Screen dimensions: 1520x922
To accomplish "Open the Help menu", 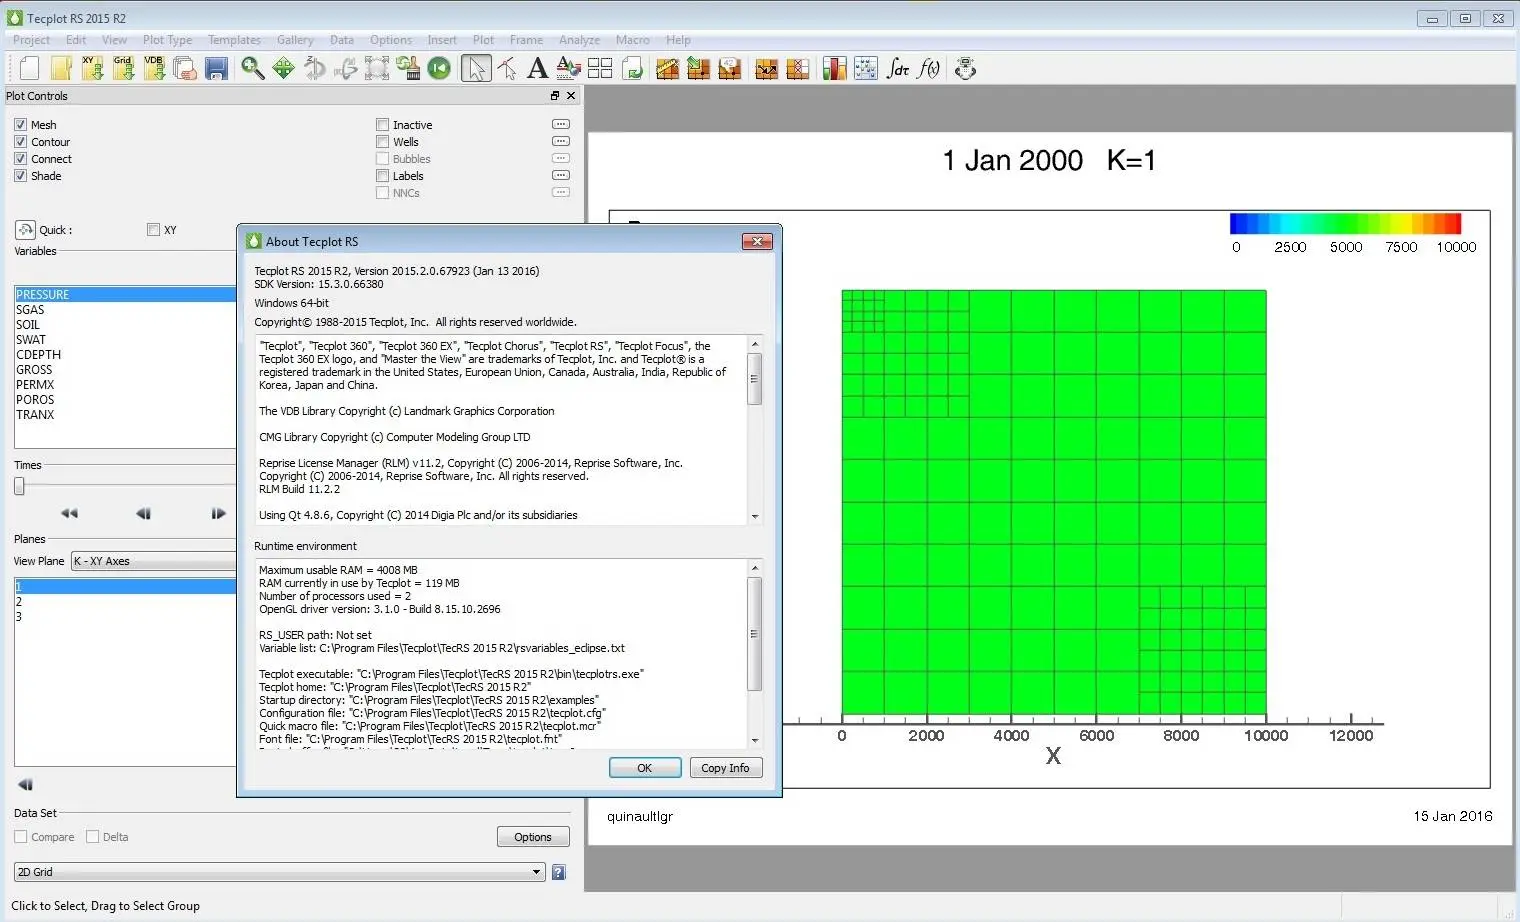I will [x=678, y=40].
